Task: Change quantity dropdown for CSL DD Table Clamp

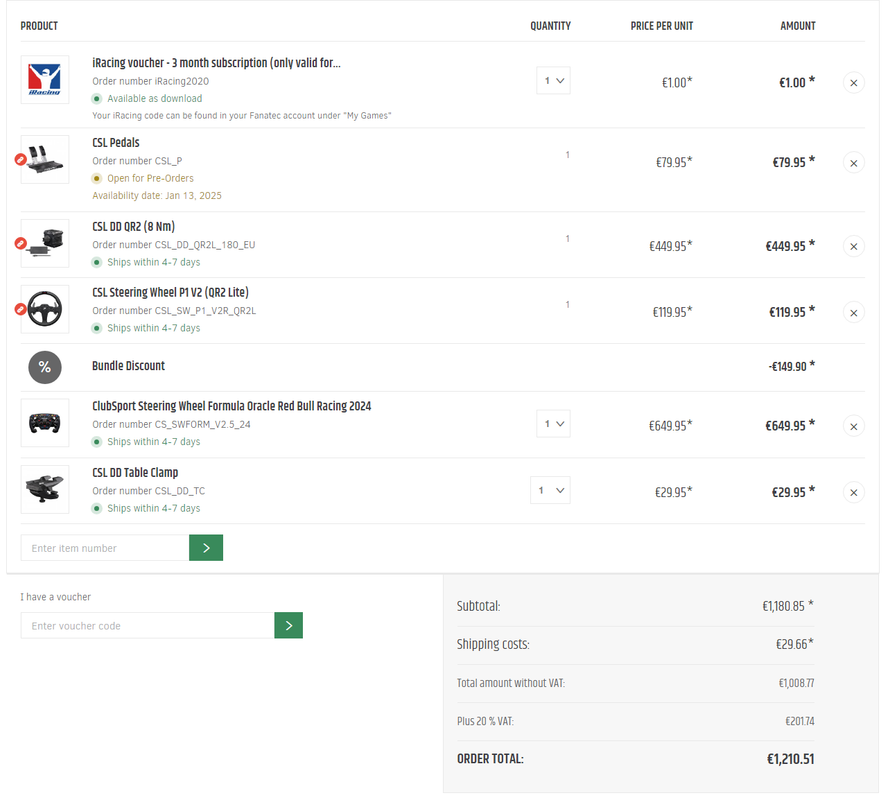Action: tap(550, 490)
